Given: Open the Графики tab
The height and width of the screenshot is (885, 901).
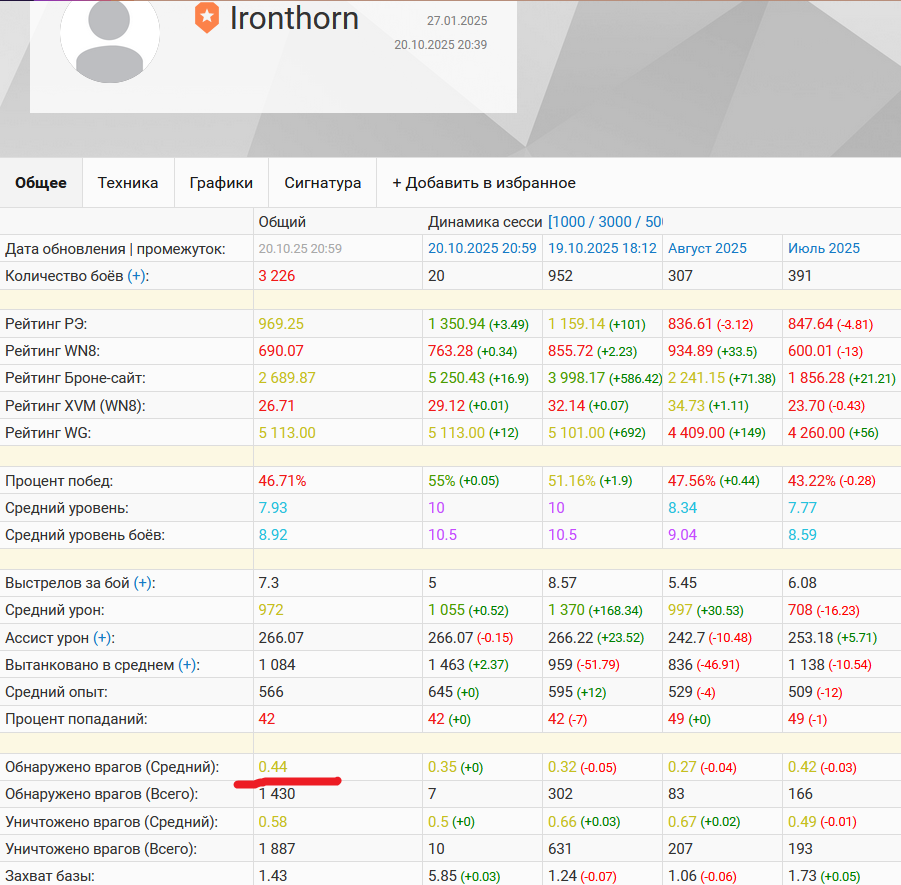Looking at the screenshot, I should pyautogui.click(x=221, y=183).
